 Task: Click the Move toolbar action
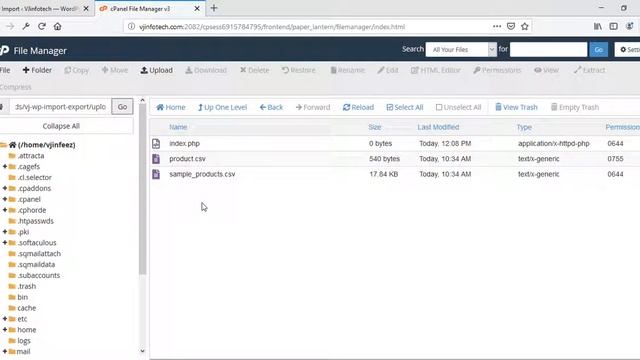coord(115,70)
